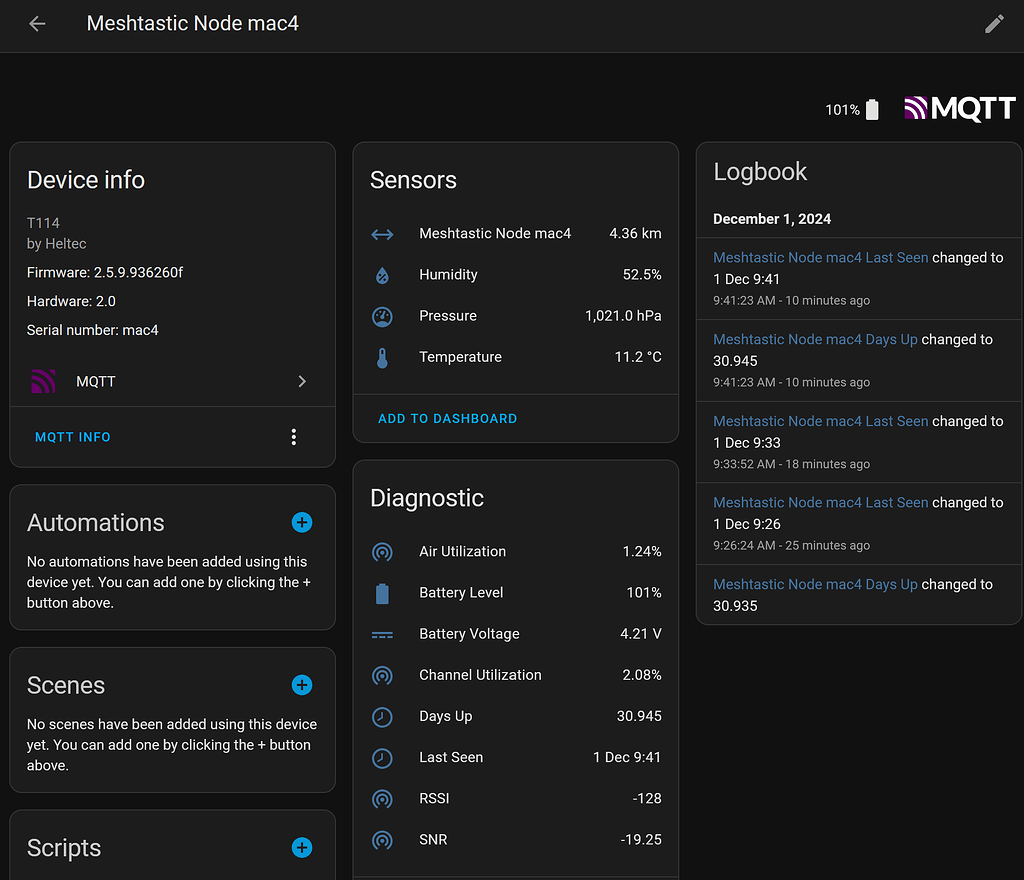Click the thermometer icon next to Temperature
Image resolution: width=1024 pixels, height=880 pixels.
point(383,357)
